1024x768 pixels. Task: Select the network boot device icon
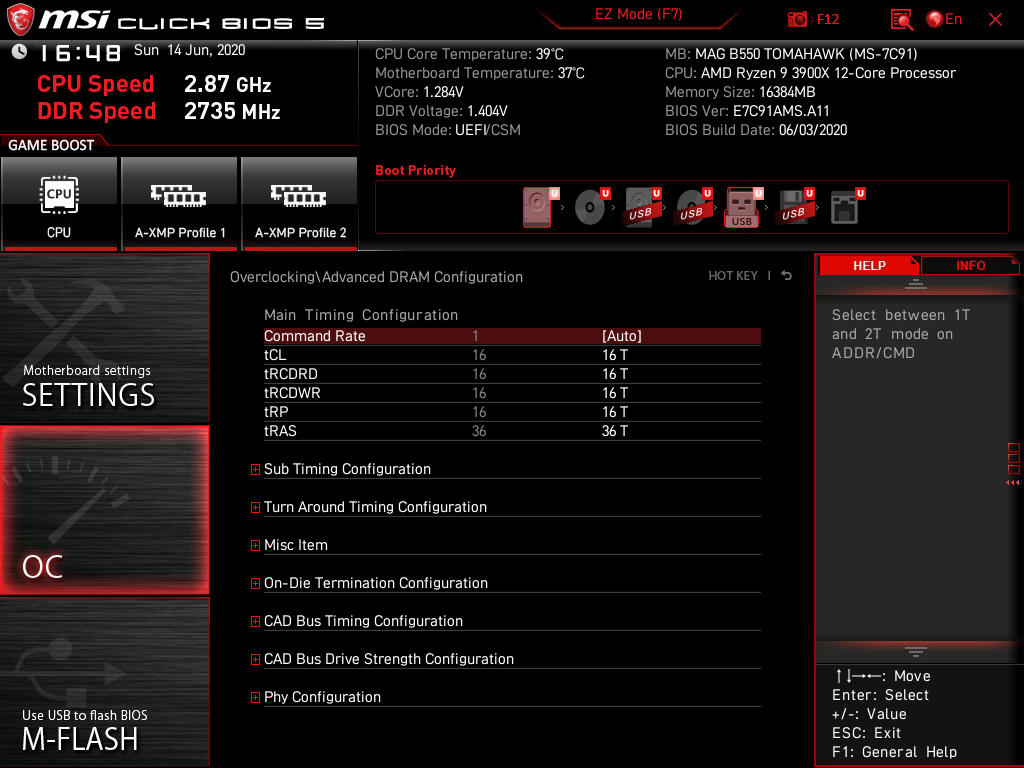[846, 207]
